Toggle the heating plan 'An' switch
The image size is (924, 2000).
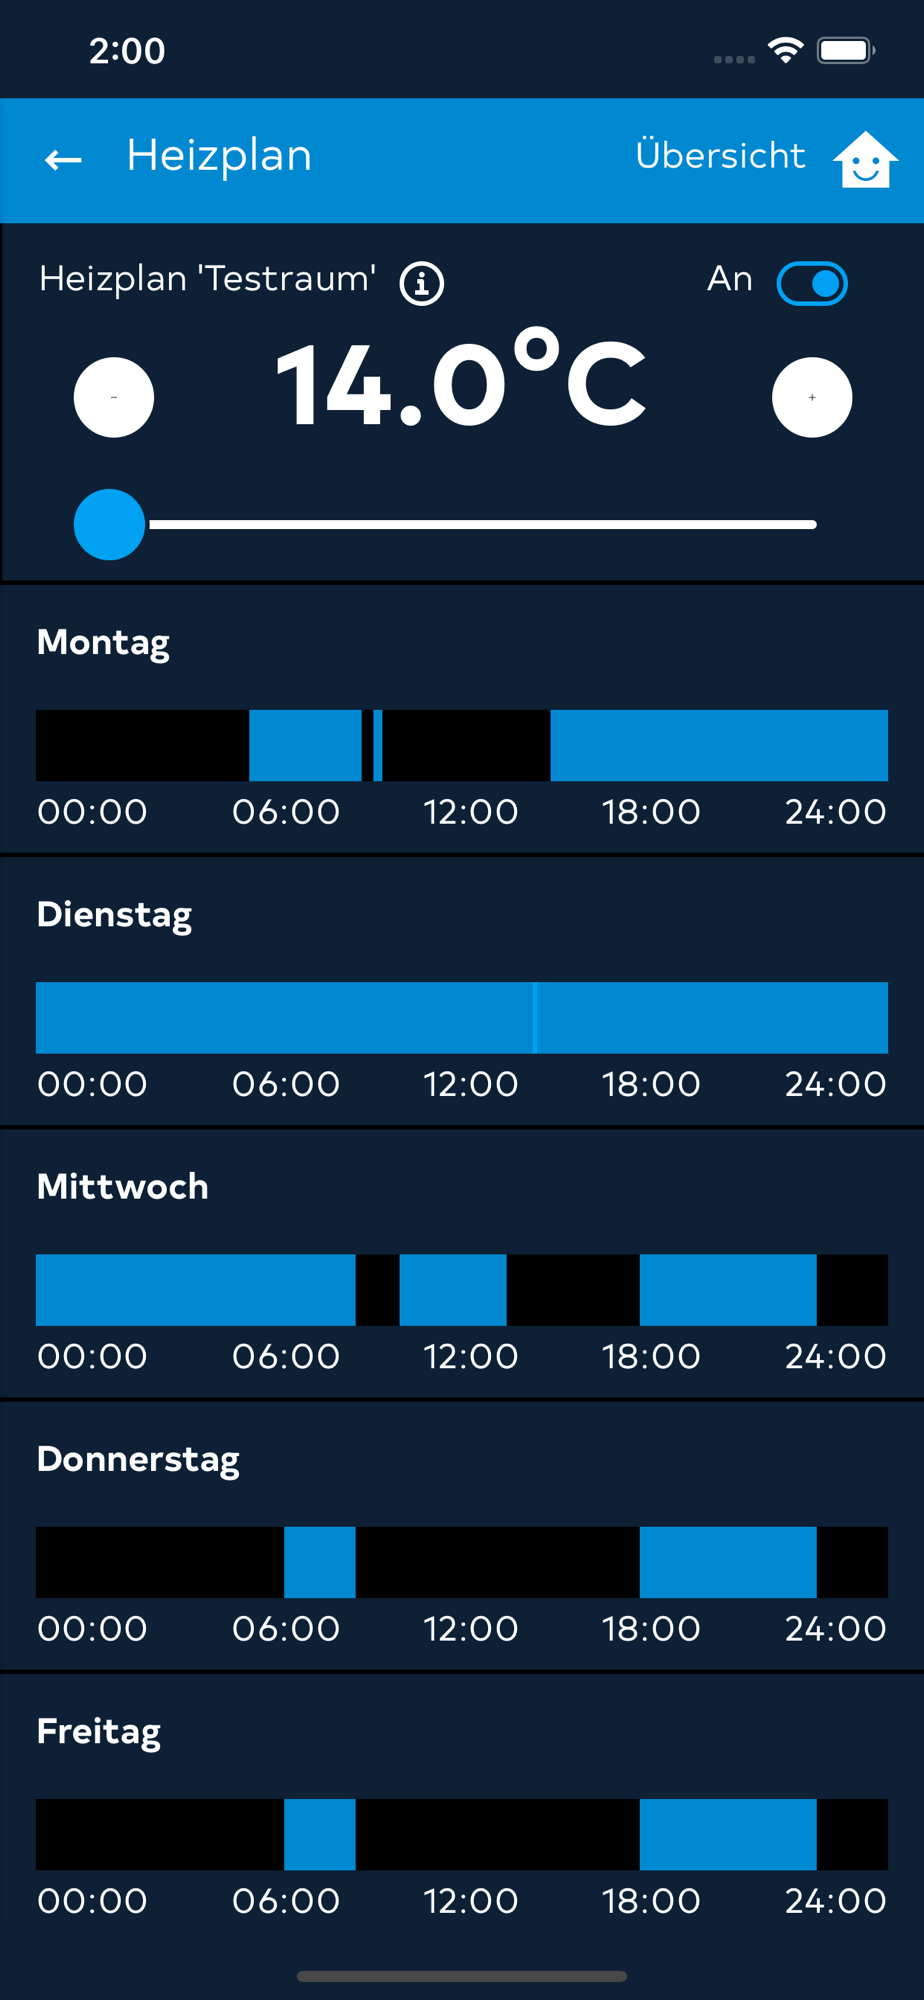tap(812, 284)
